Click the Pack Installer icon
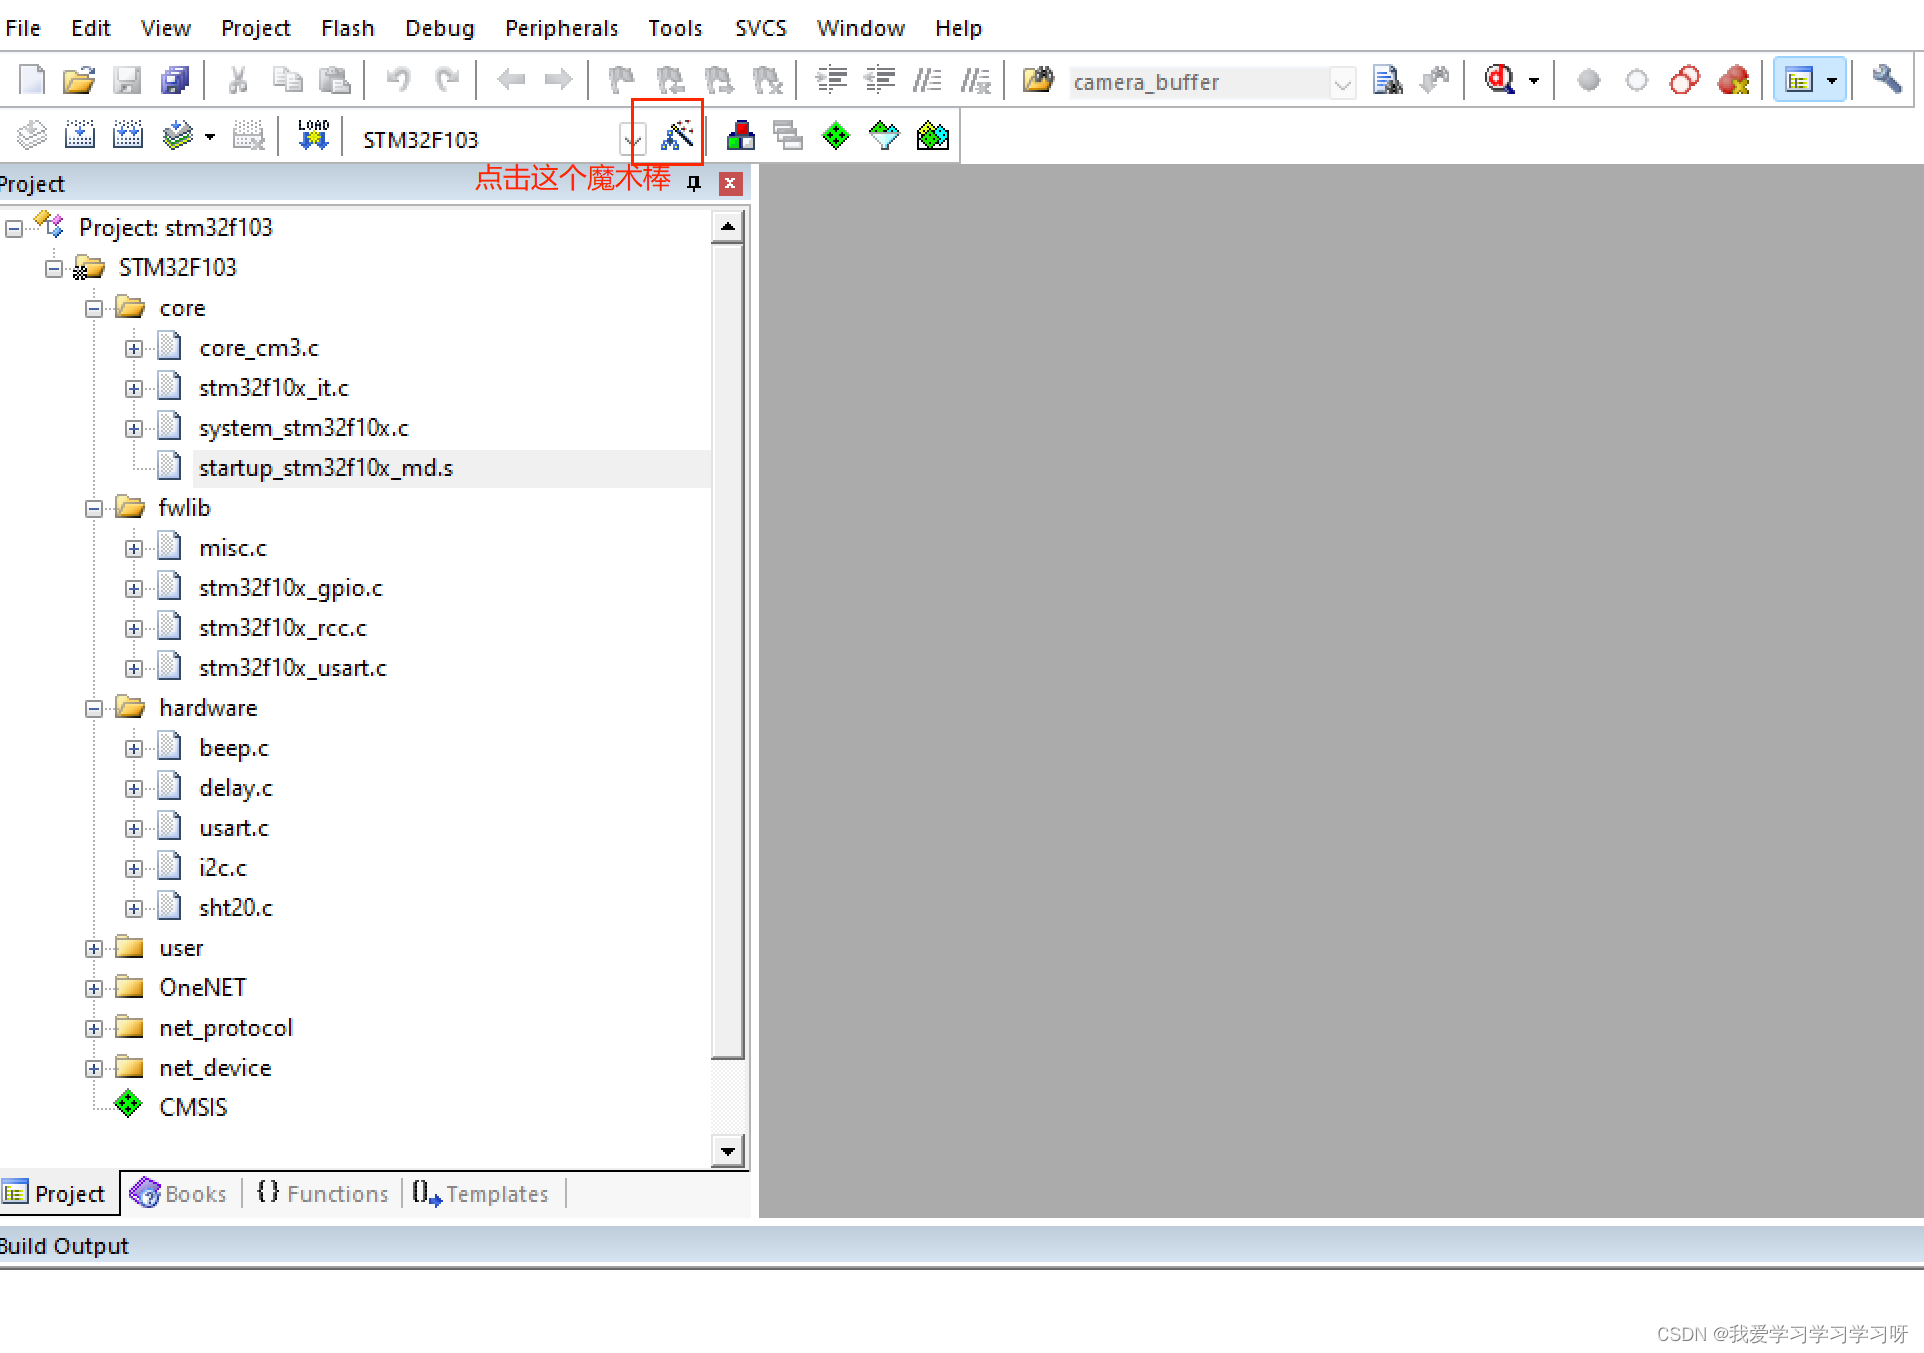Screen dimensions: 1924x1353 [x=932, y=135]
